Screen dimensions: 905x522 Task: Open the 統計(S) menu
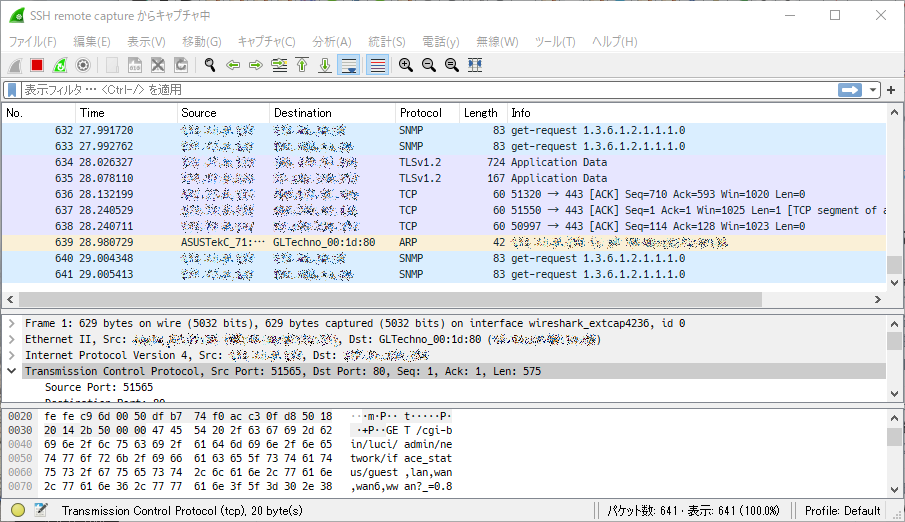(x=387, y=42)
